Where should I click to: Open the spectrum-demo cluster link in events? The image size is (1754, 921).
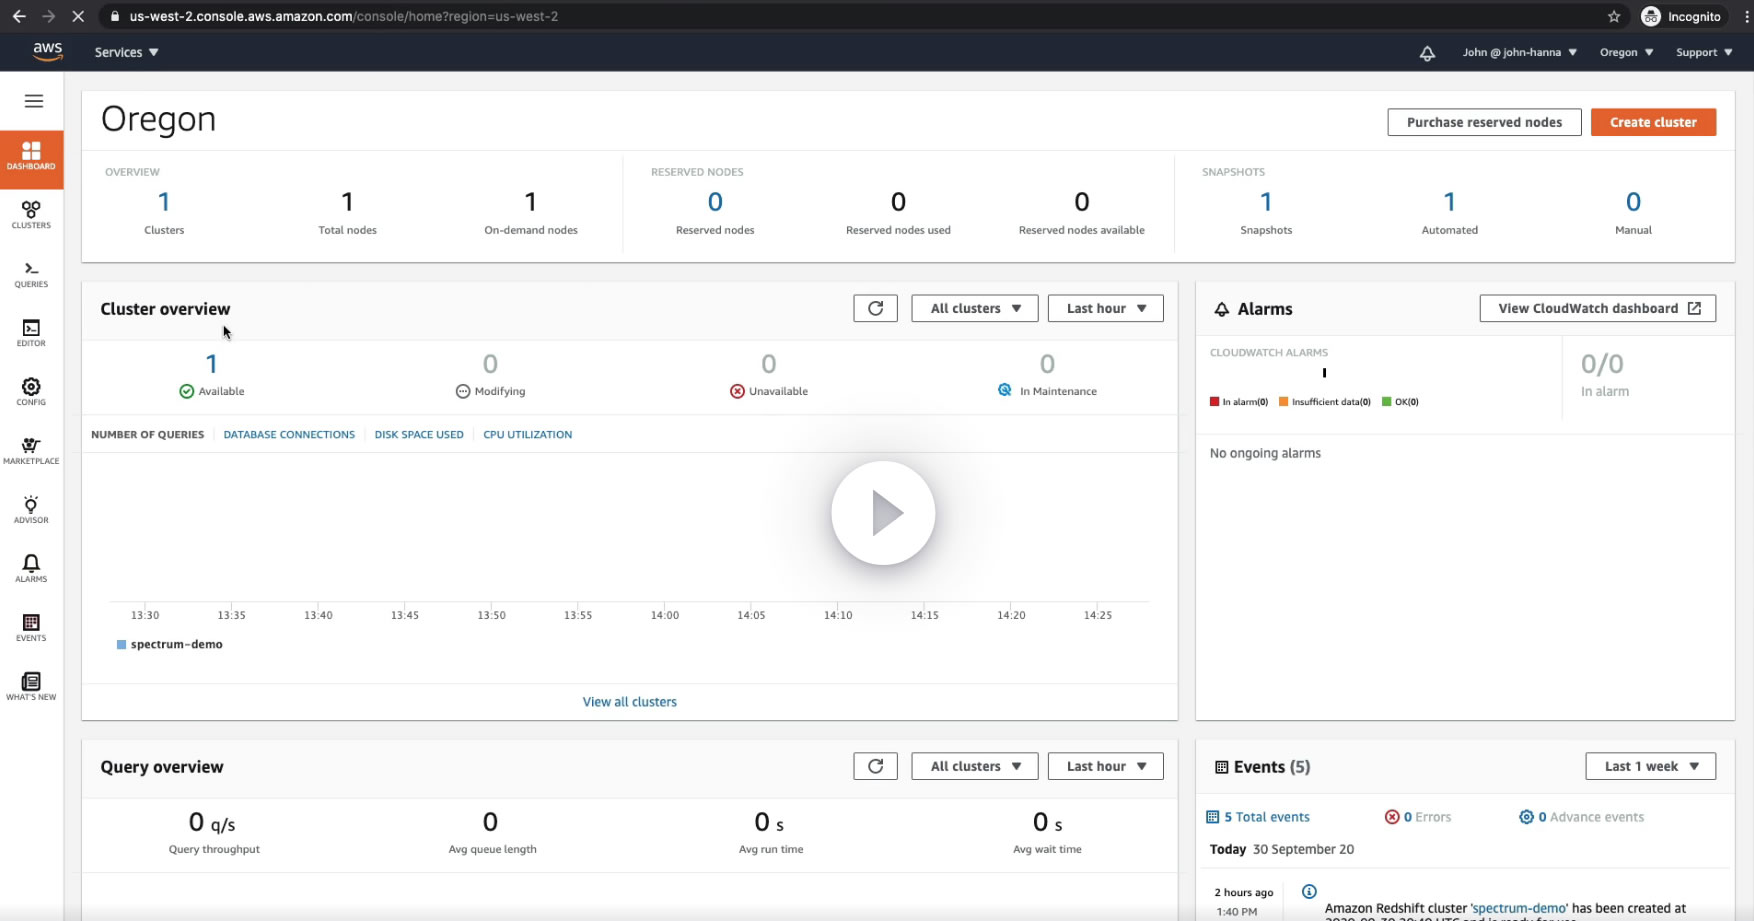(x=1519, y=908)
